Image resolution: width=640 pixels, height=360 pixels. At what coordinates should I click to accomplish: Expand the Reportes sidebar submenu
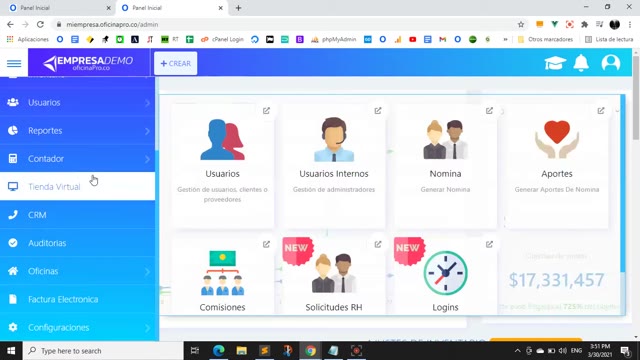pyautogui.click(x=78, y=131)
